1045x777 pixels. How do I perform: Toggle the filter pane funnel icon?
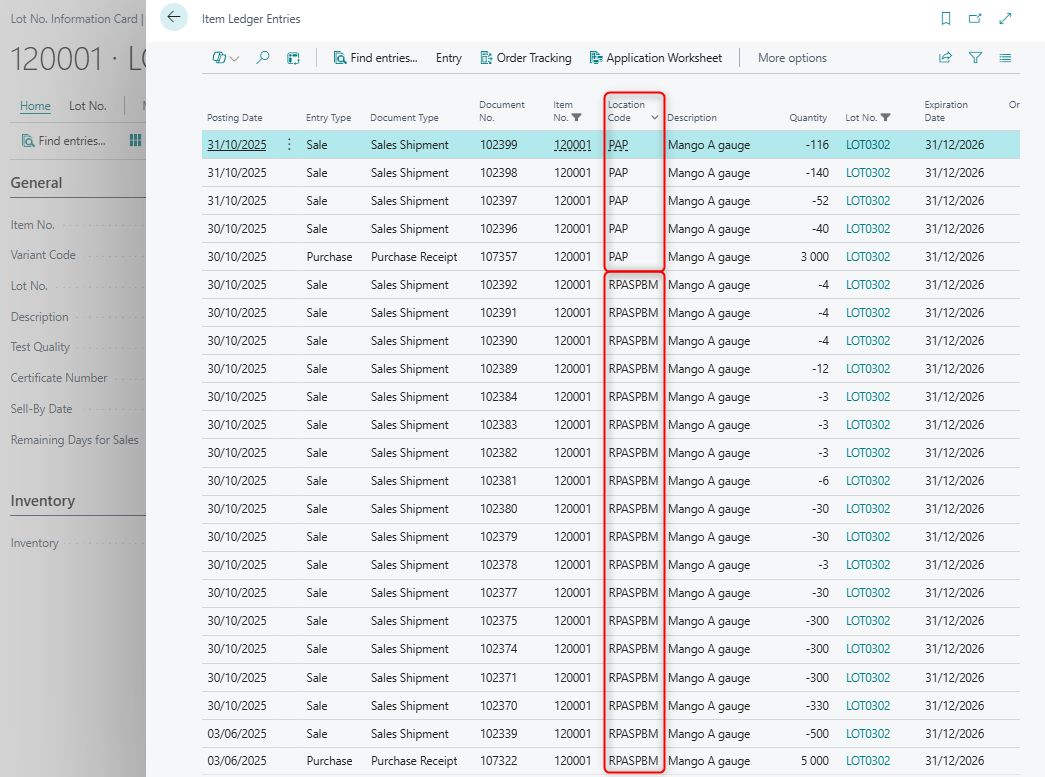pyautogui.click(x=975, y=58)
